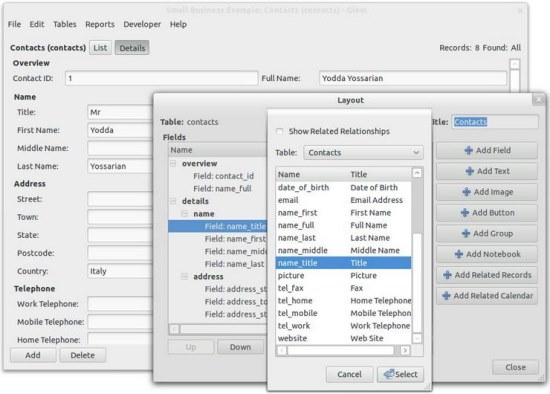This screenshot has height=394, width=550.
Task: Select the name_last row in field chooser
Action: pos(343,238)
